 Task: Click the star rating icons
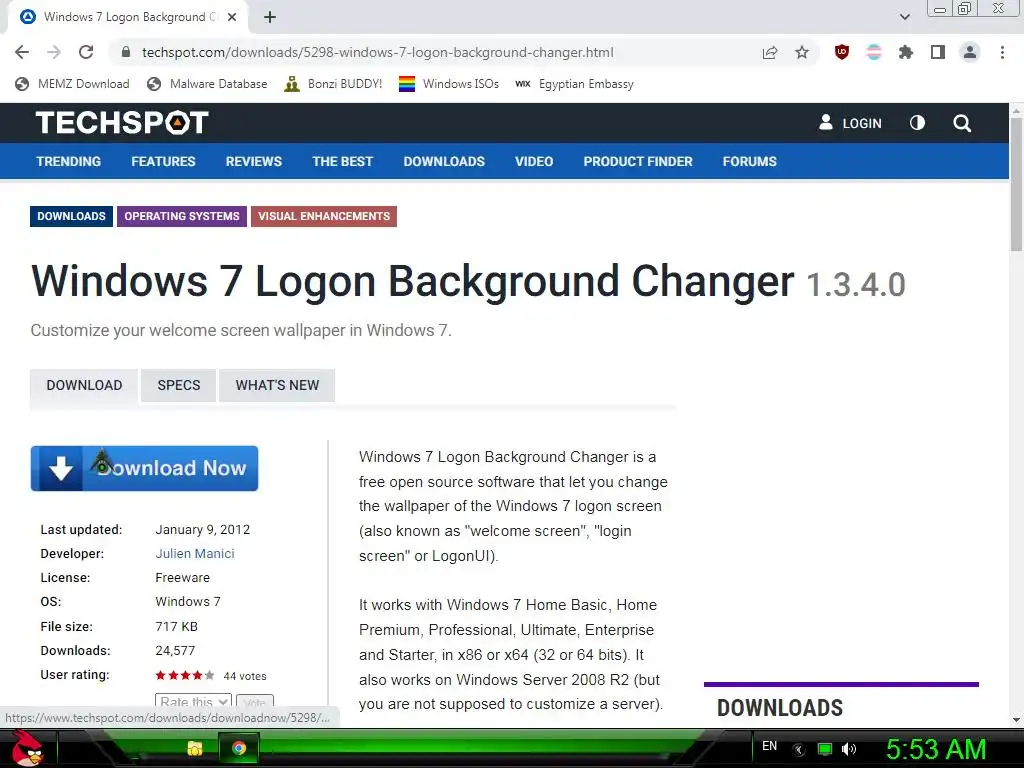[184, 675]
